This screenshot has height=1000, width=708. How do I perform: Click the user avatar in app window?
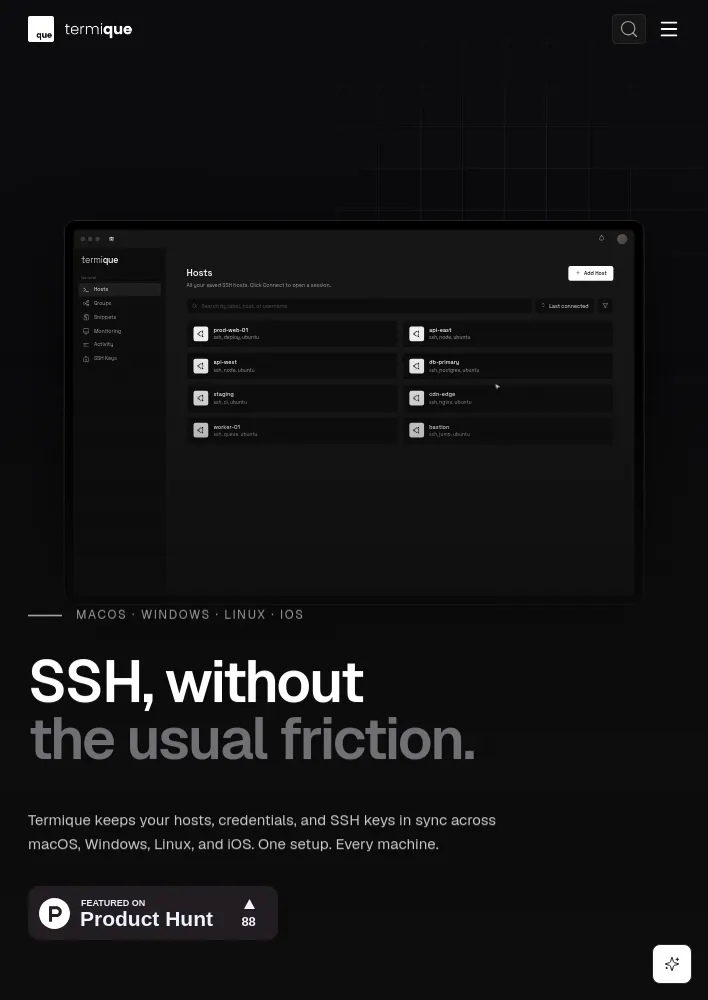tap(622, 239)
